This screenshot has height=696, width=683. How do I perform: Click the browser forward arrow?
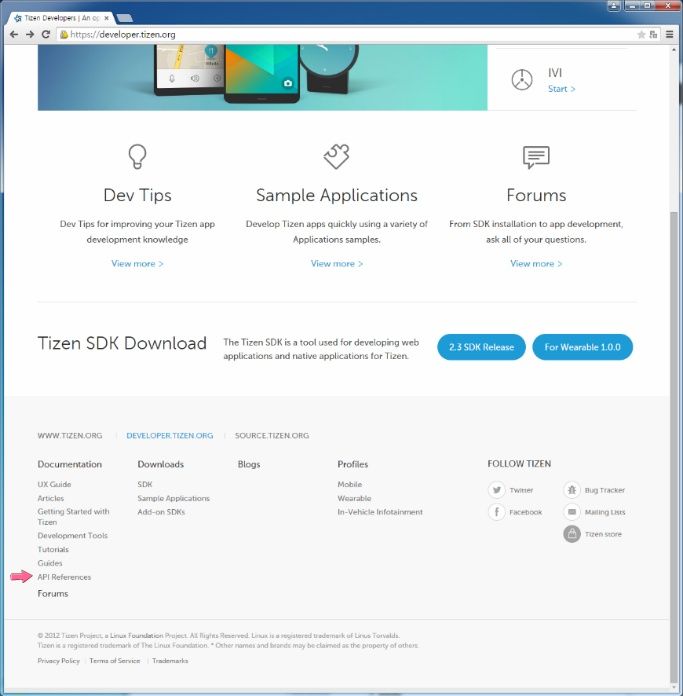[30, 34]
